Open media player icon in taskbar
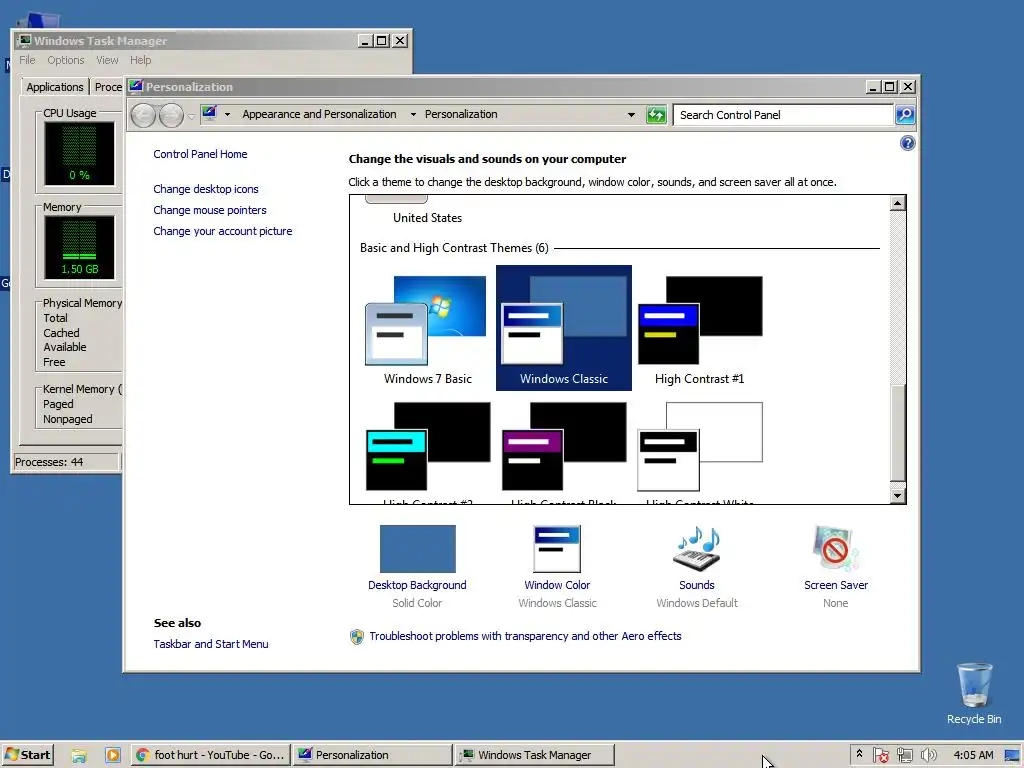 click(112, 755)
